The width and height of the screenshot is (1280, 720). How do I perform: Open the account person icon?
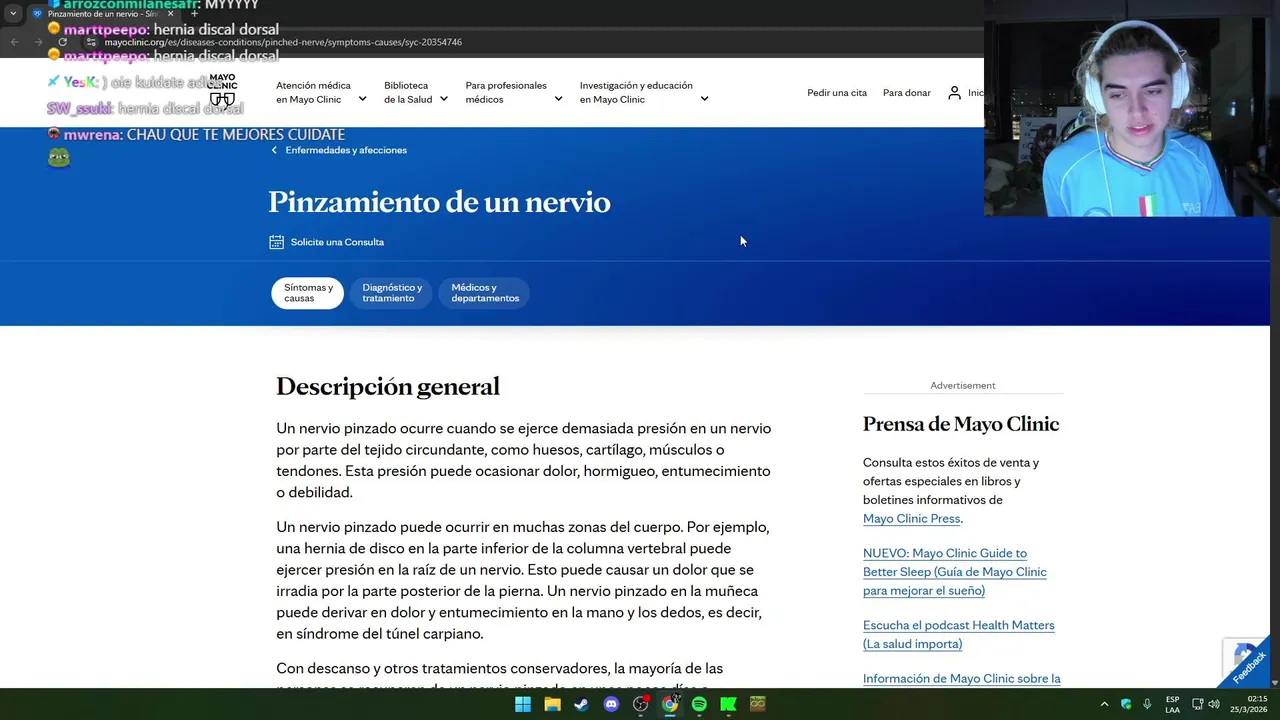pos(954,92)
